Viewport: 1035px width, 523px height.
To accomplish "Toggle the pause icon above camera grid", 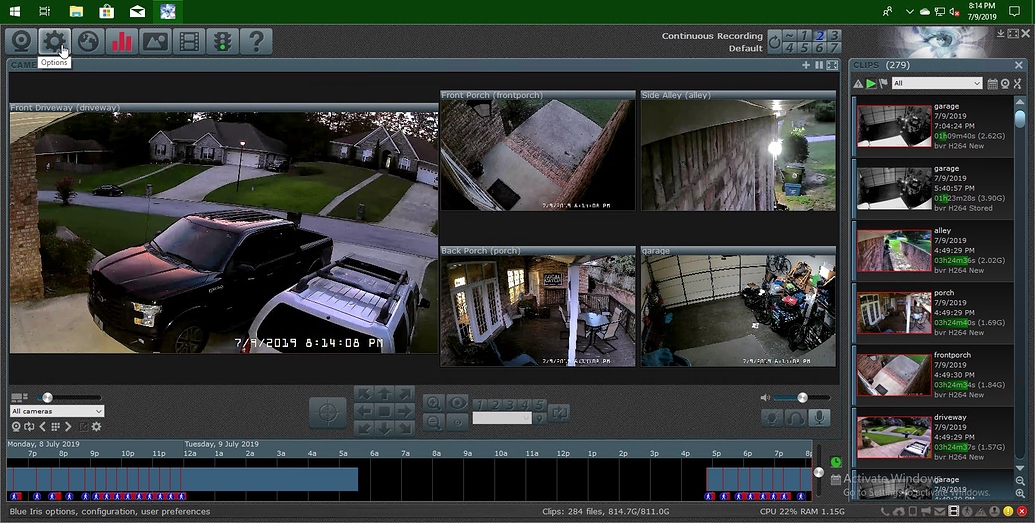I will [x=819, y=65].
